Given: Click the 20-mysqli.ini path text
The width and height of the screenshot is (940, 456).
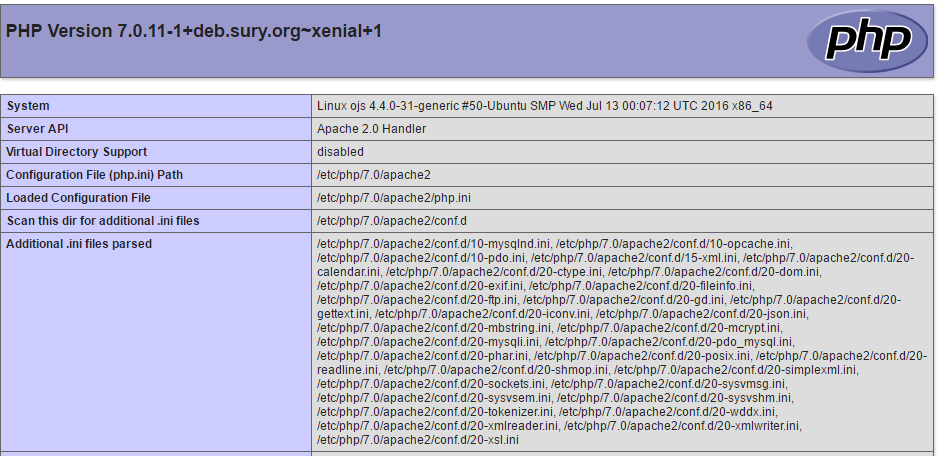Looking at the screenshot, I should (x=427, y=342).
